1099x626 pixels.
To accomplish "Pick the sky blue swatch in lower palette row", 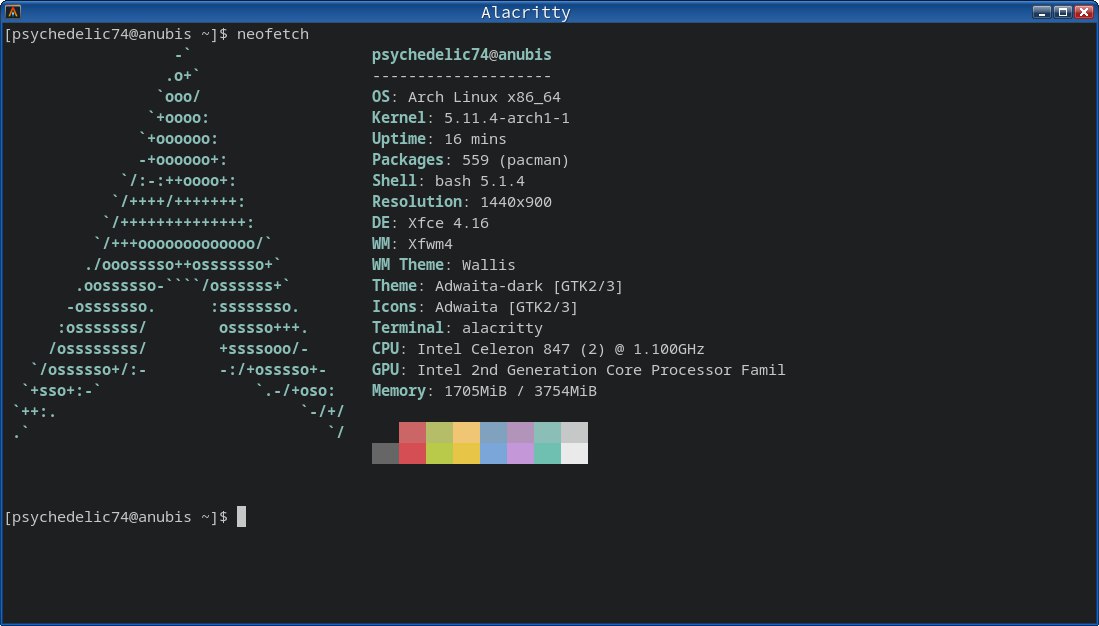I will pyautogui.click(x=493, y=454).
